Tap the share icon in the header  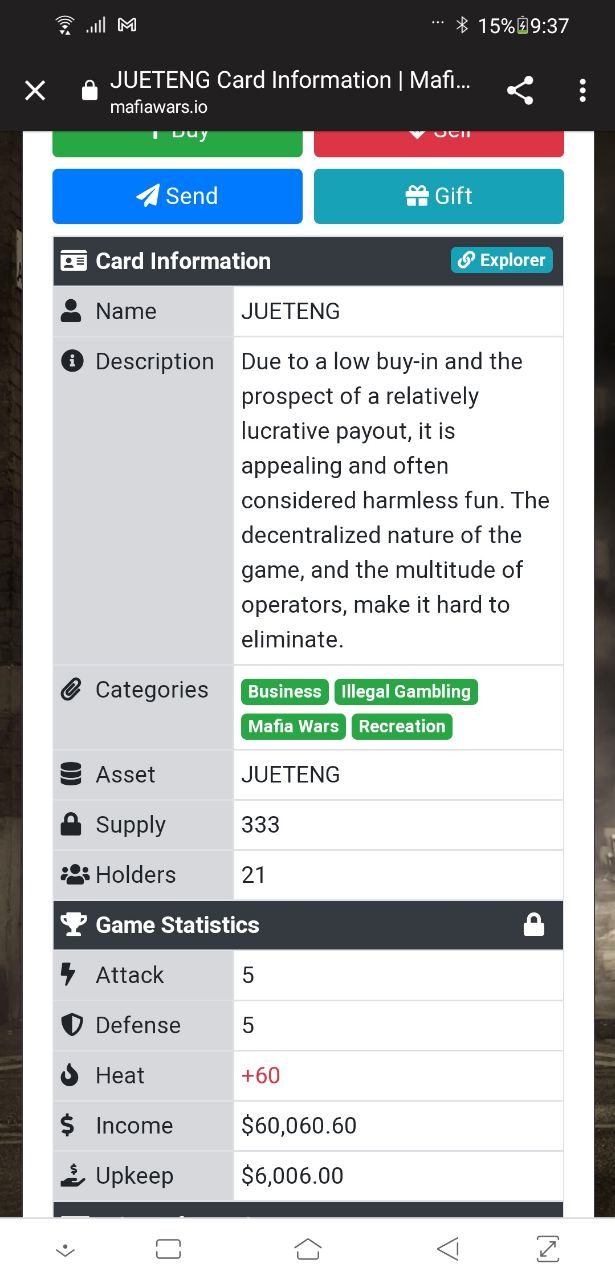pyautogui.click(x=520, y=91)
